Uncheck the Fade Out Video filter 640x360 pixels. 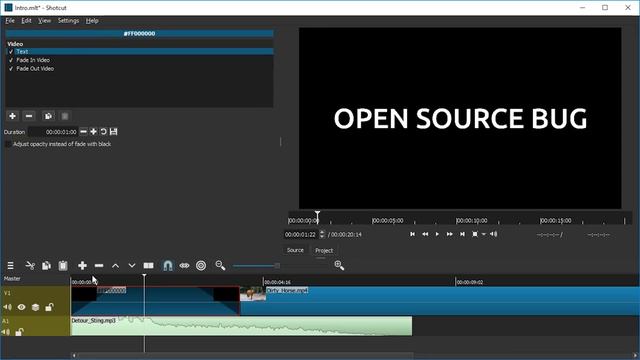pos(11,69)
